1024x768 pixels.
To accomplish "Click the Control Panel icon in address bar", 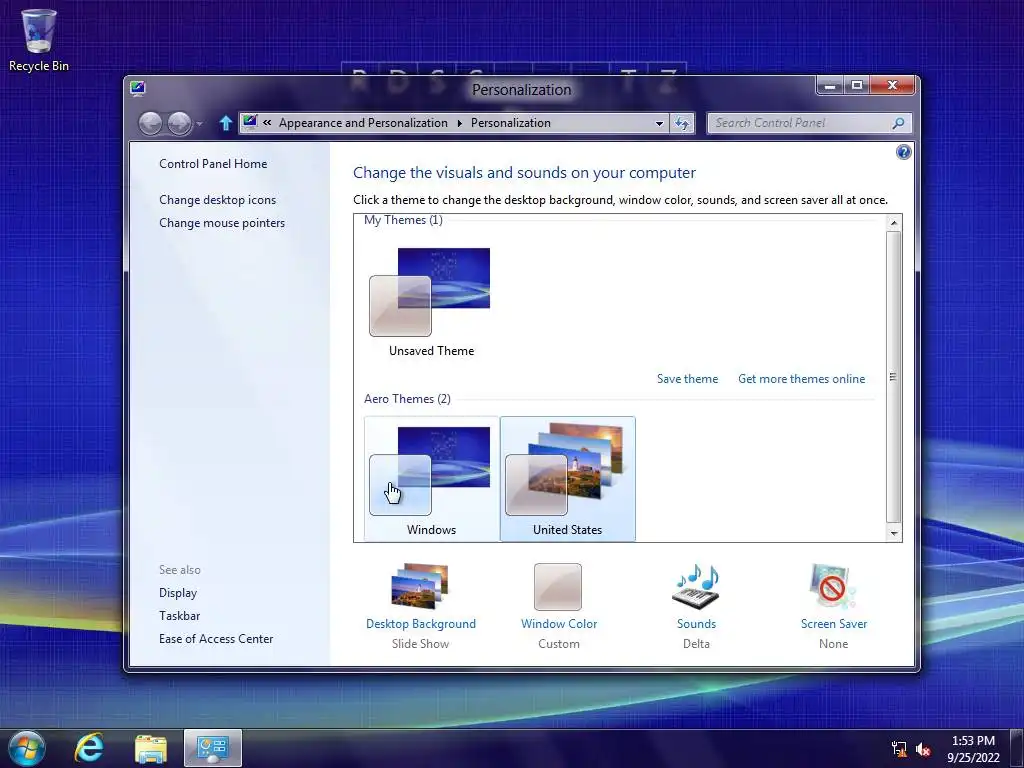I will (249, 122).
